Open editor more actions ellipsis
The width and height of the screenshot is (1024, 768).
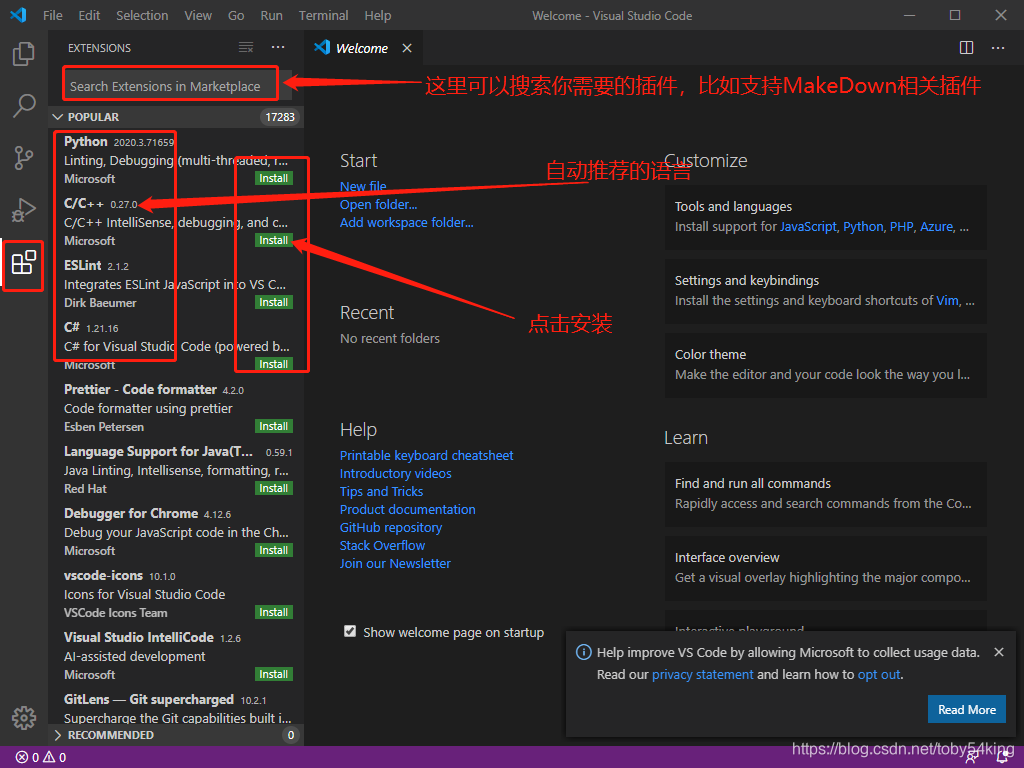(x=997, y=48)
